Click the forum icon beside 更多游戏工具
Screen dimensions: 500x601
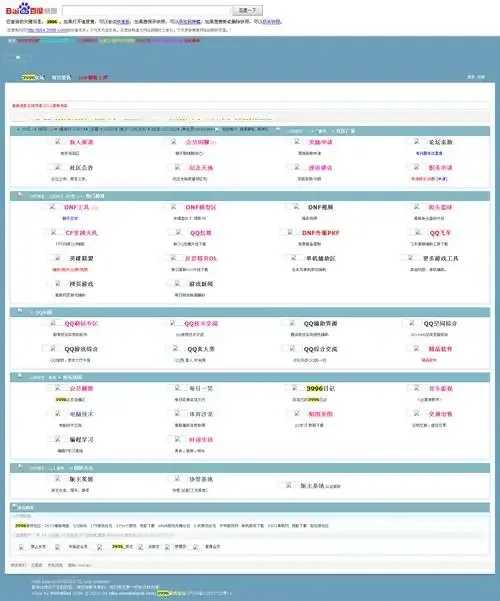click(411, 258)
